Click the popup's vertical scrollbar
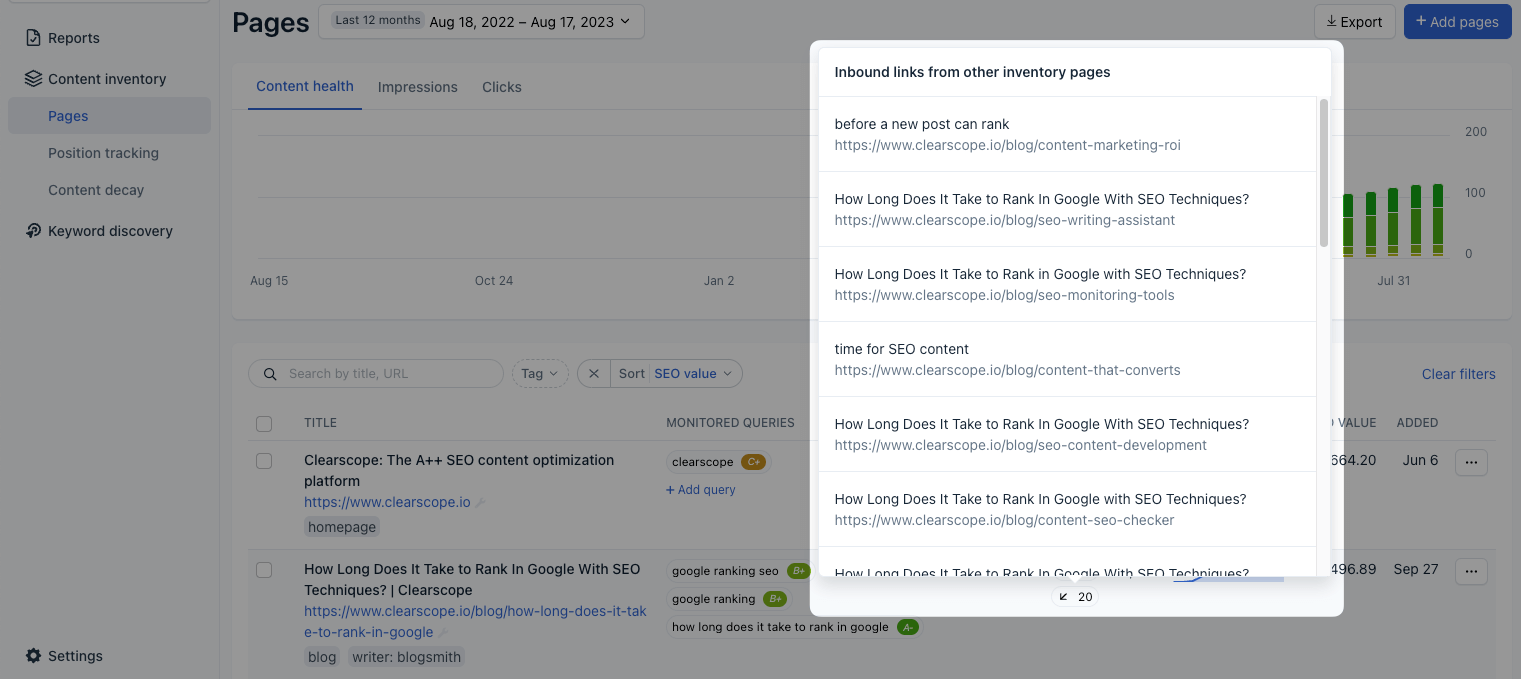1521x679 pixels. click(x=1323, y=172)
